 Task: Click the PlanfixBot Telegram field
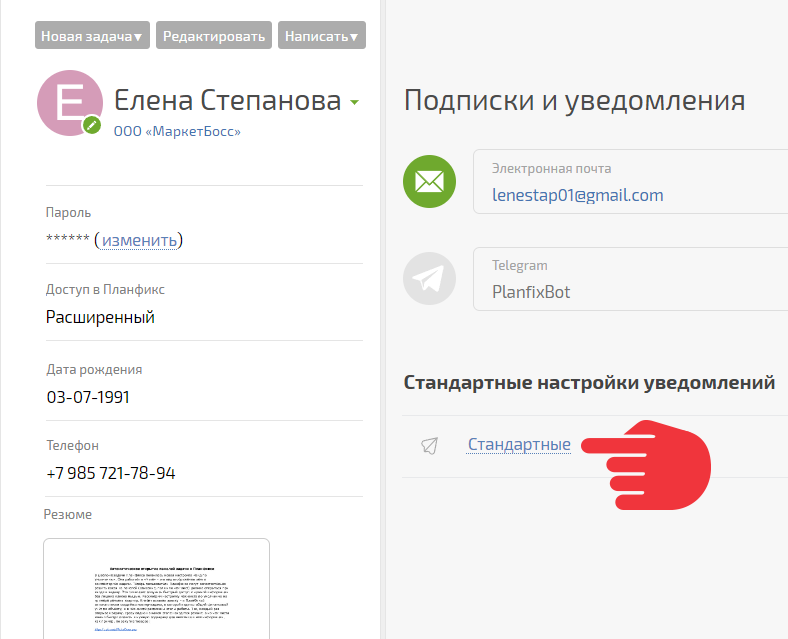tap(630, 279)
